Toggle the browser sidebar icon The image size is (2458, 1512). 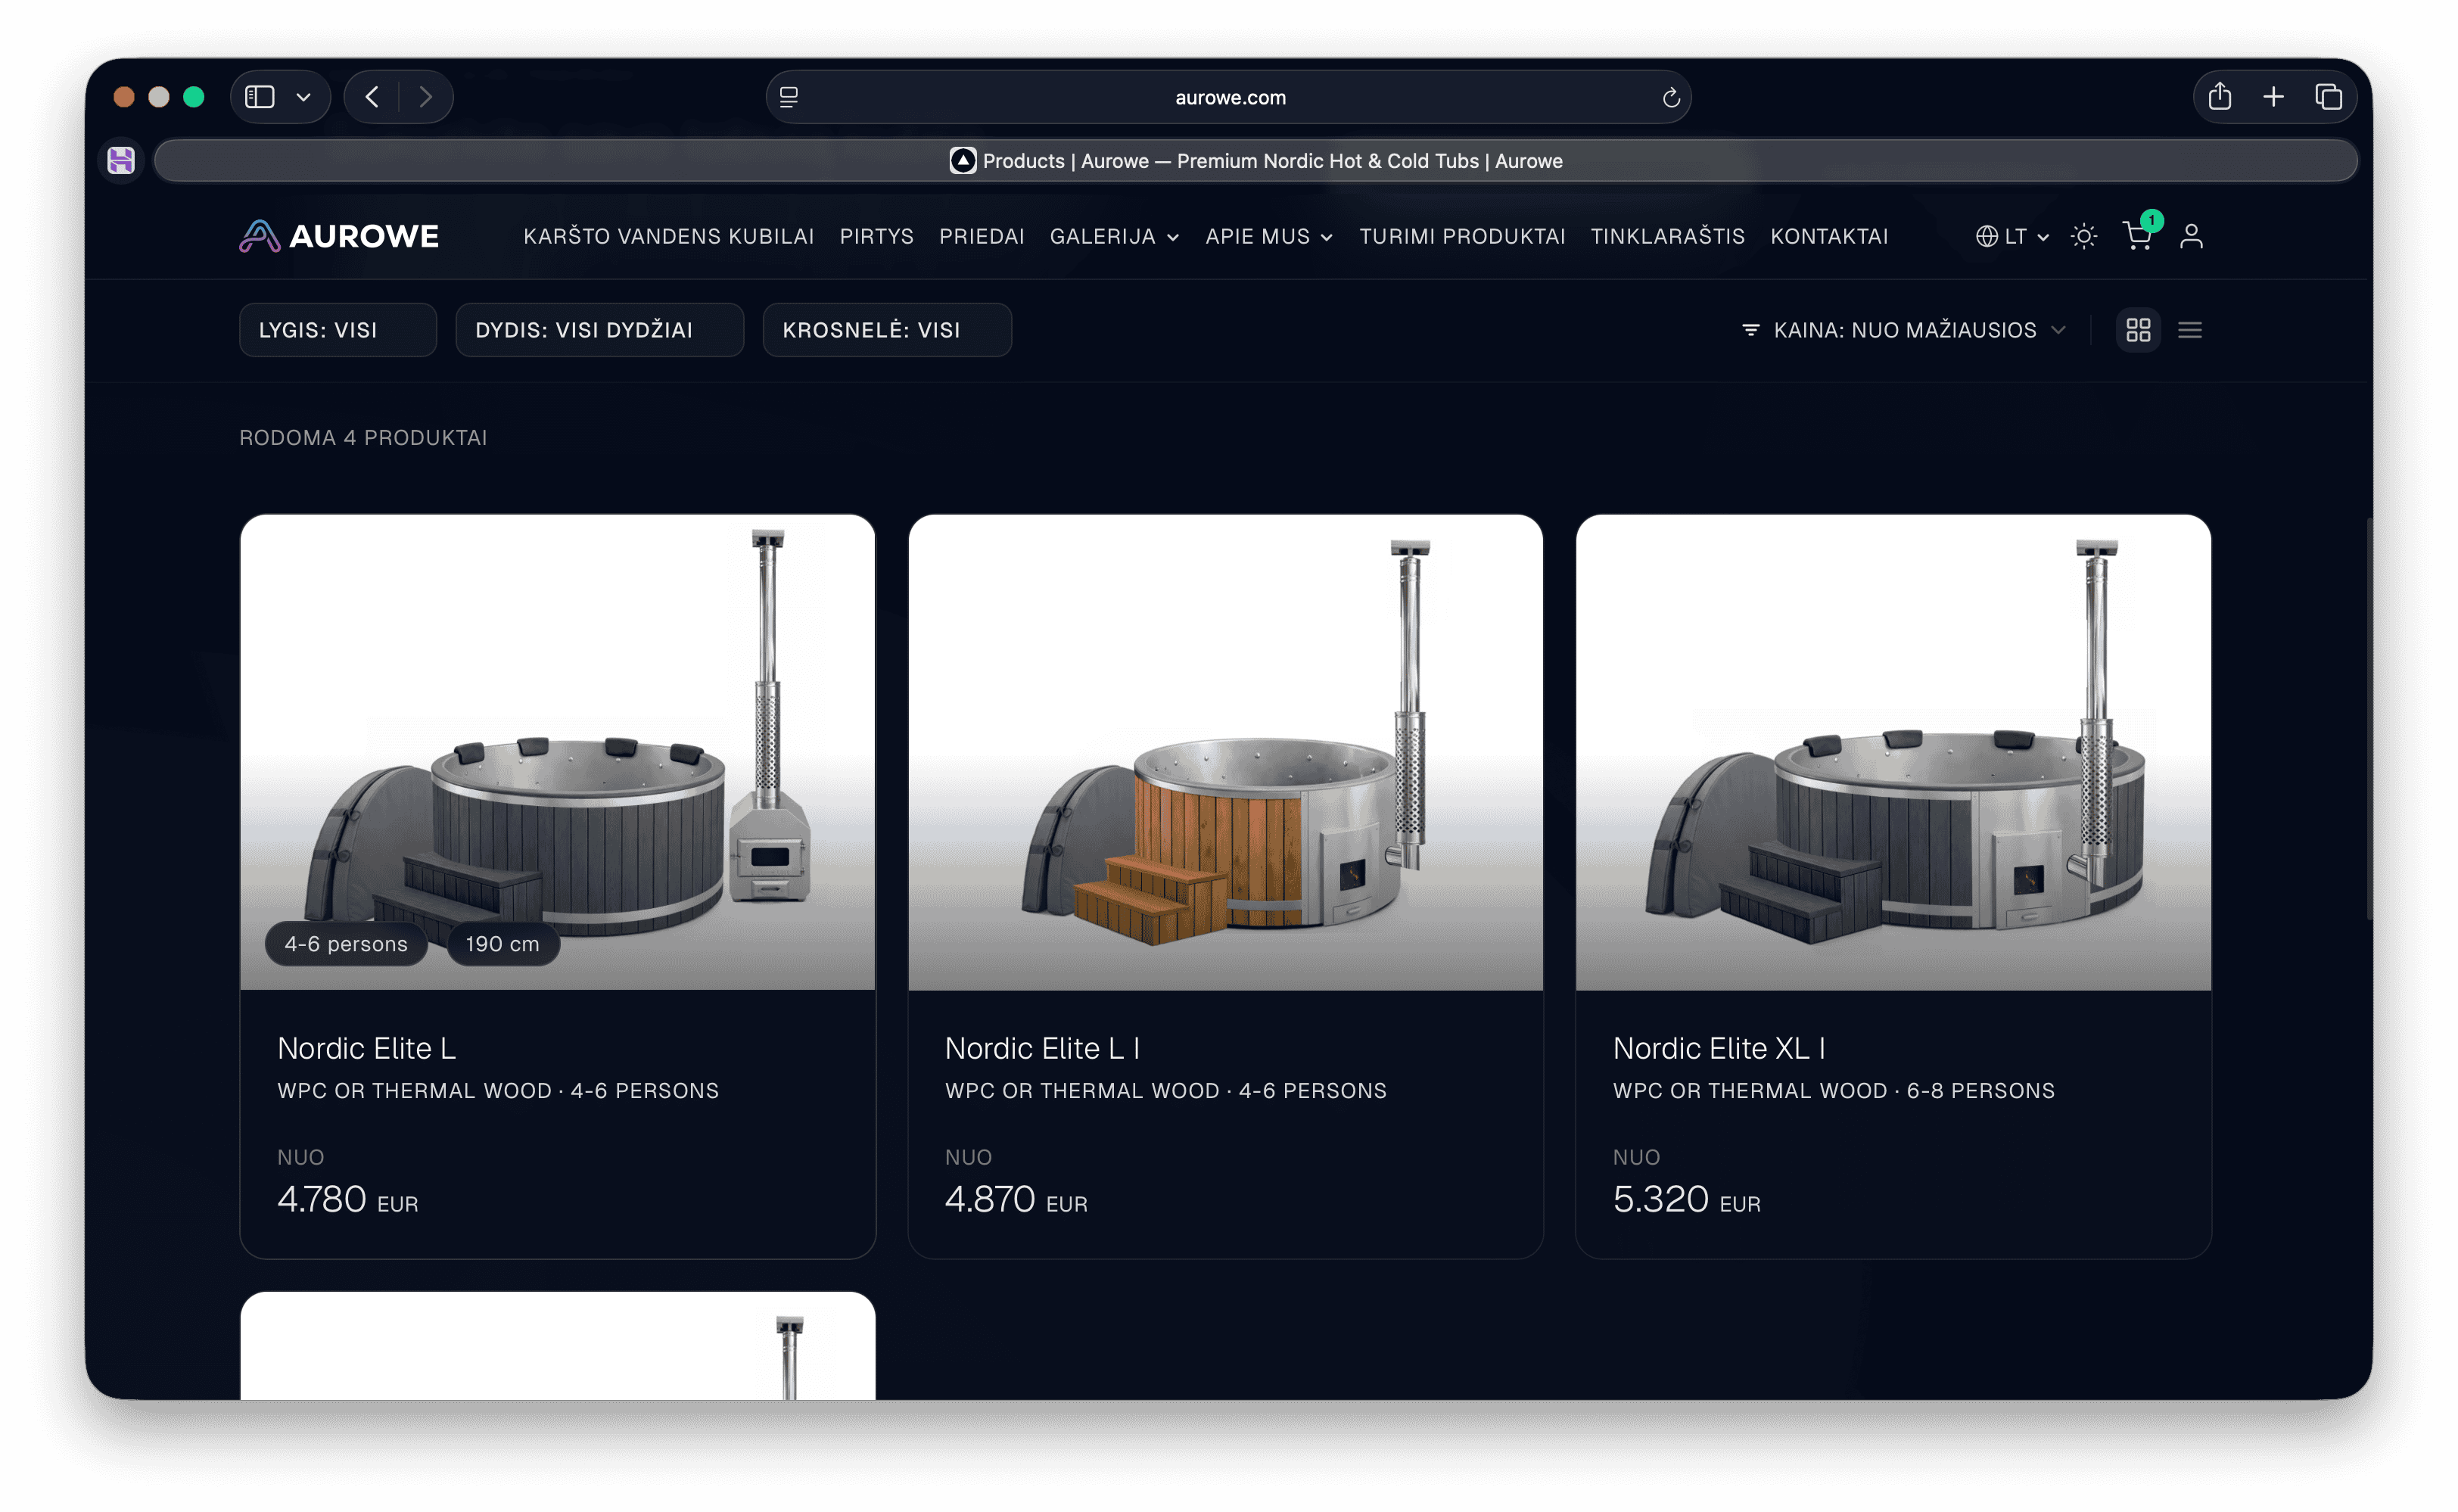pos(260,97)
